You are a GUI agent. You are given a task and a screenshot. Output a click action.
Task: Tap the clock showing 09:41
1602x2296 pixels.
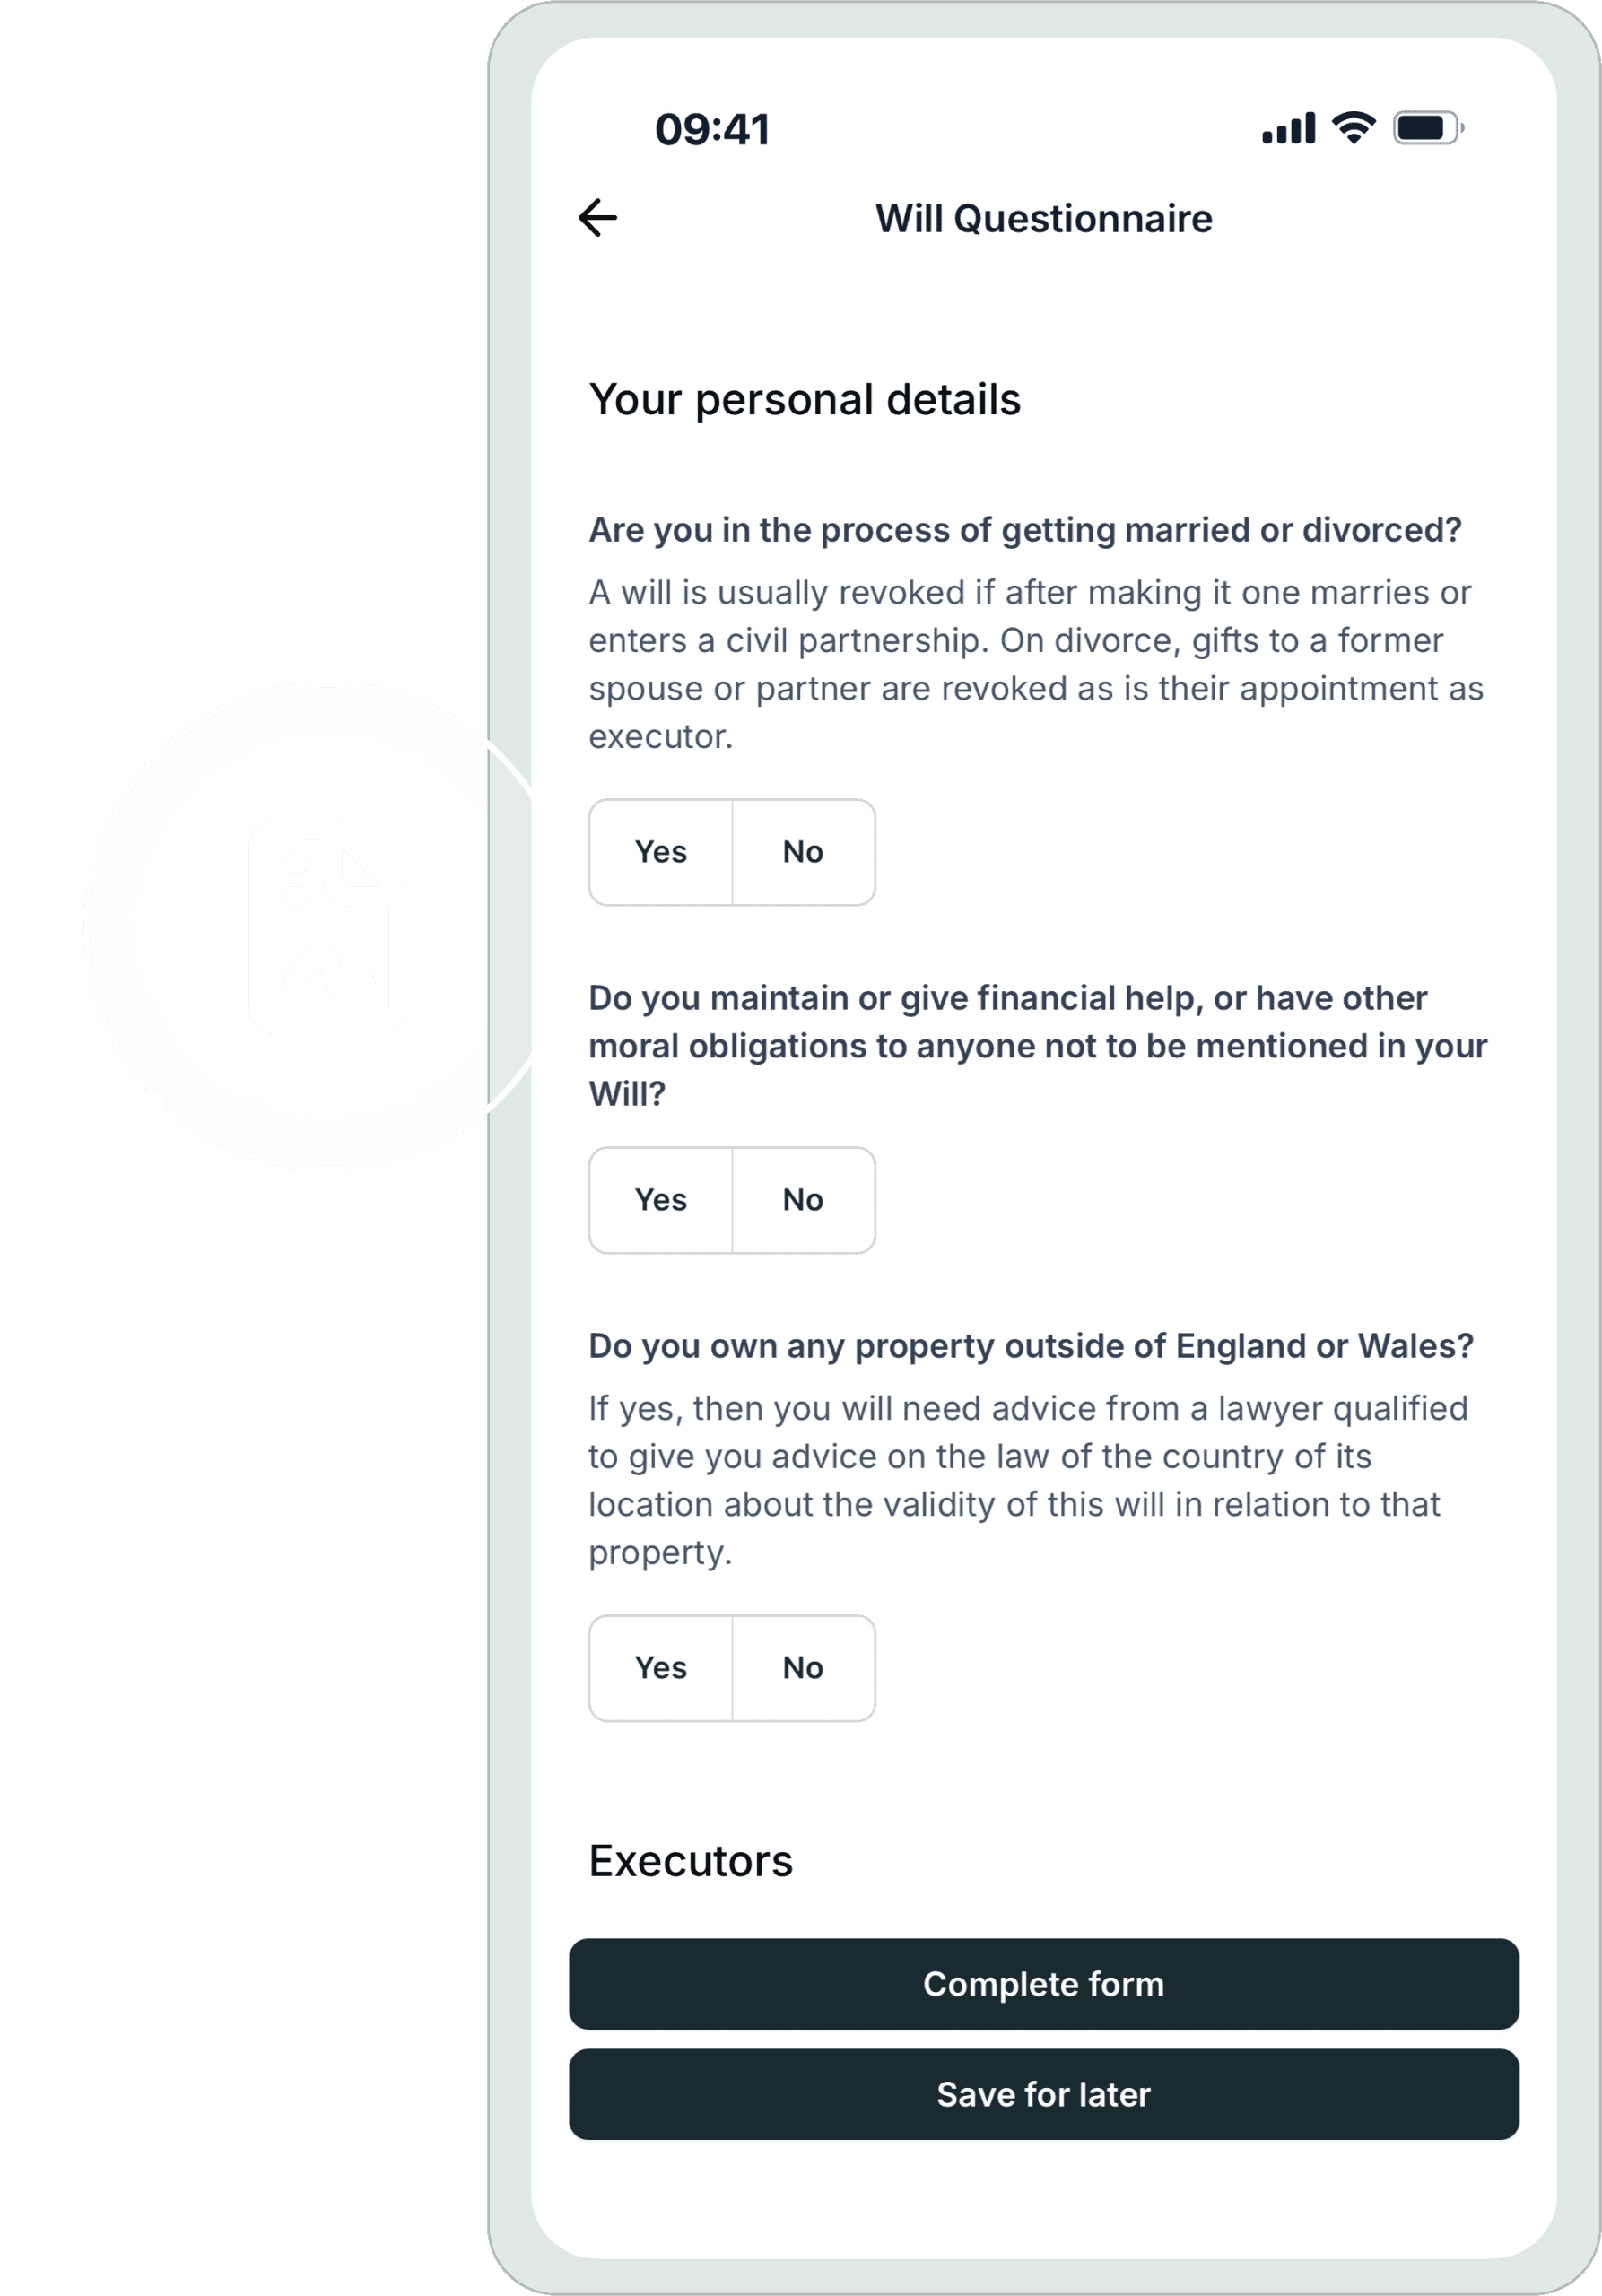pos(712,128)
